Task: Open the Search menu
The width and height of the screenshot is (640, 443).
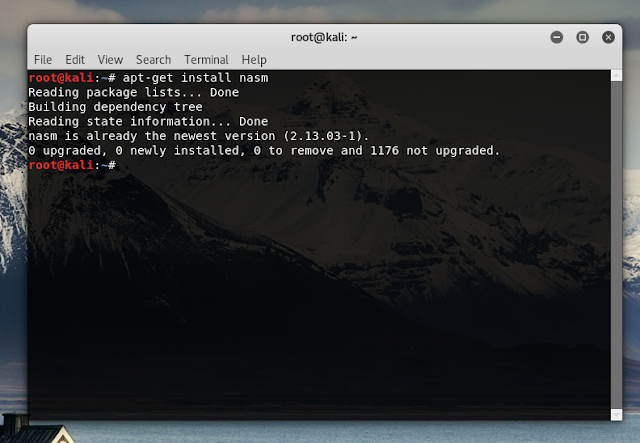Action: coord(153,60)
